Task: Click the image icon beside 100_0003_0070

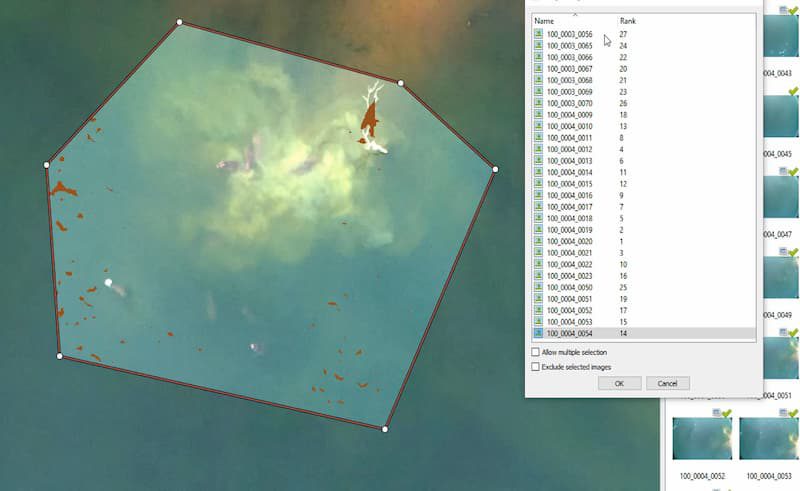Action: tap(538, 103)
